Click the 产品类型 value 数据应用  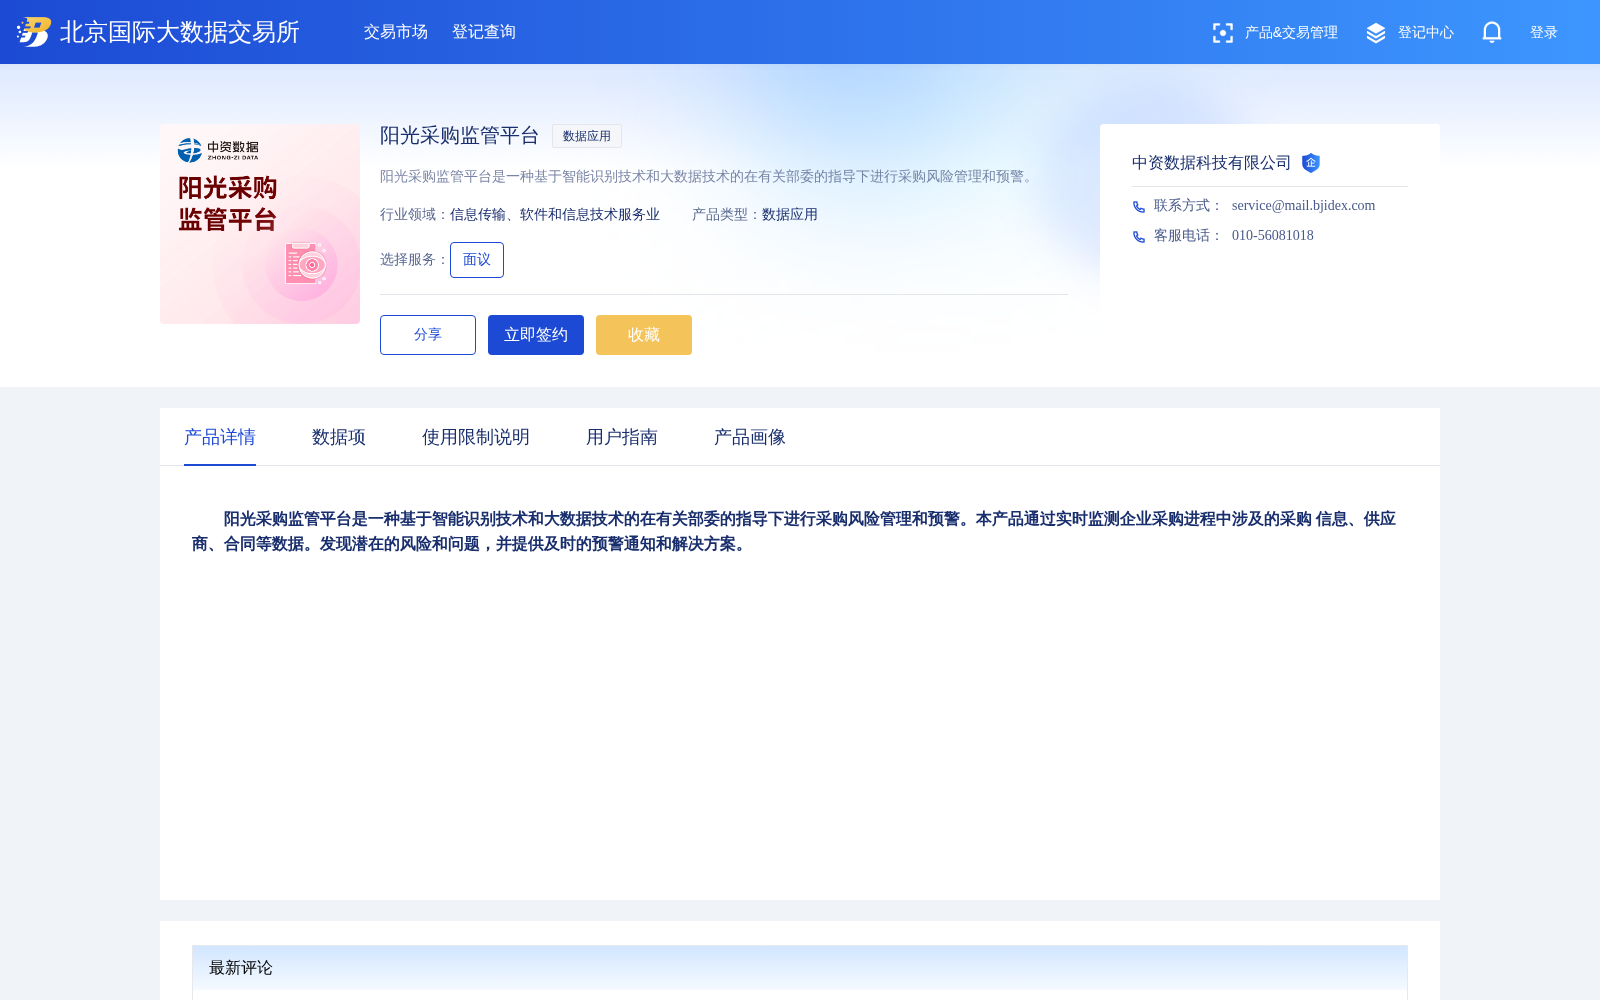tap(790, 215)
